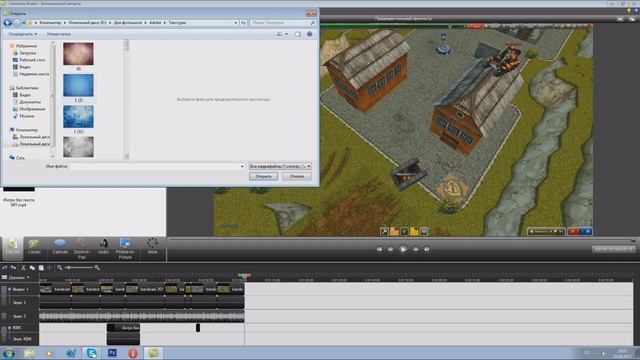640x360 pixels.
Task: Click Adobe folder in breadcrumb path
Action: tap(155, 23)
